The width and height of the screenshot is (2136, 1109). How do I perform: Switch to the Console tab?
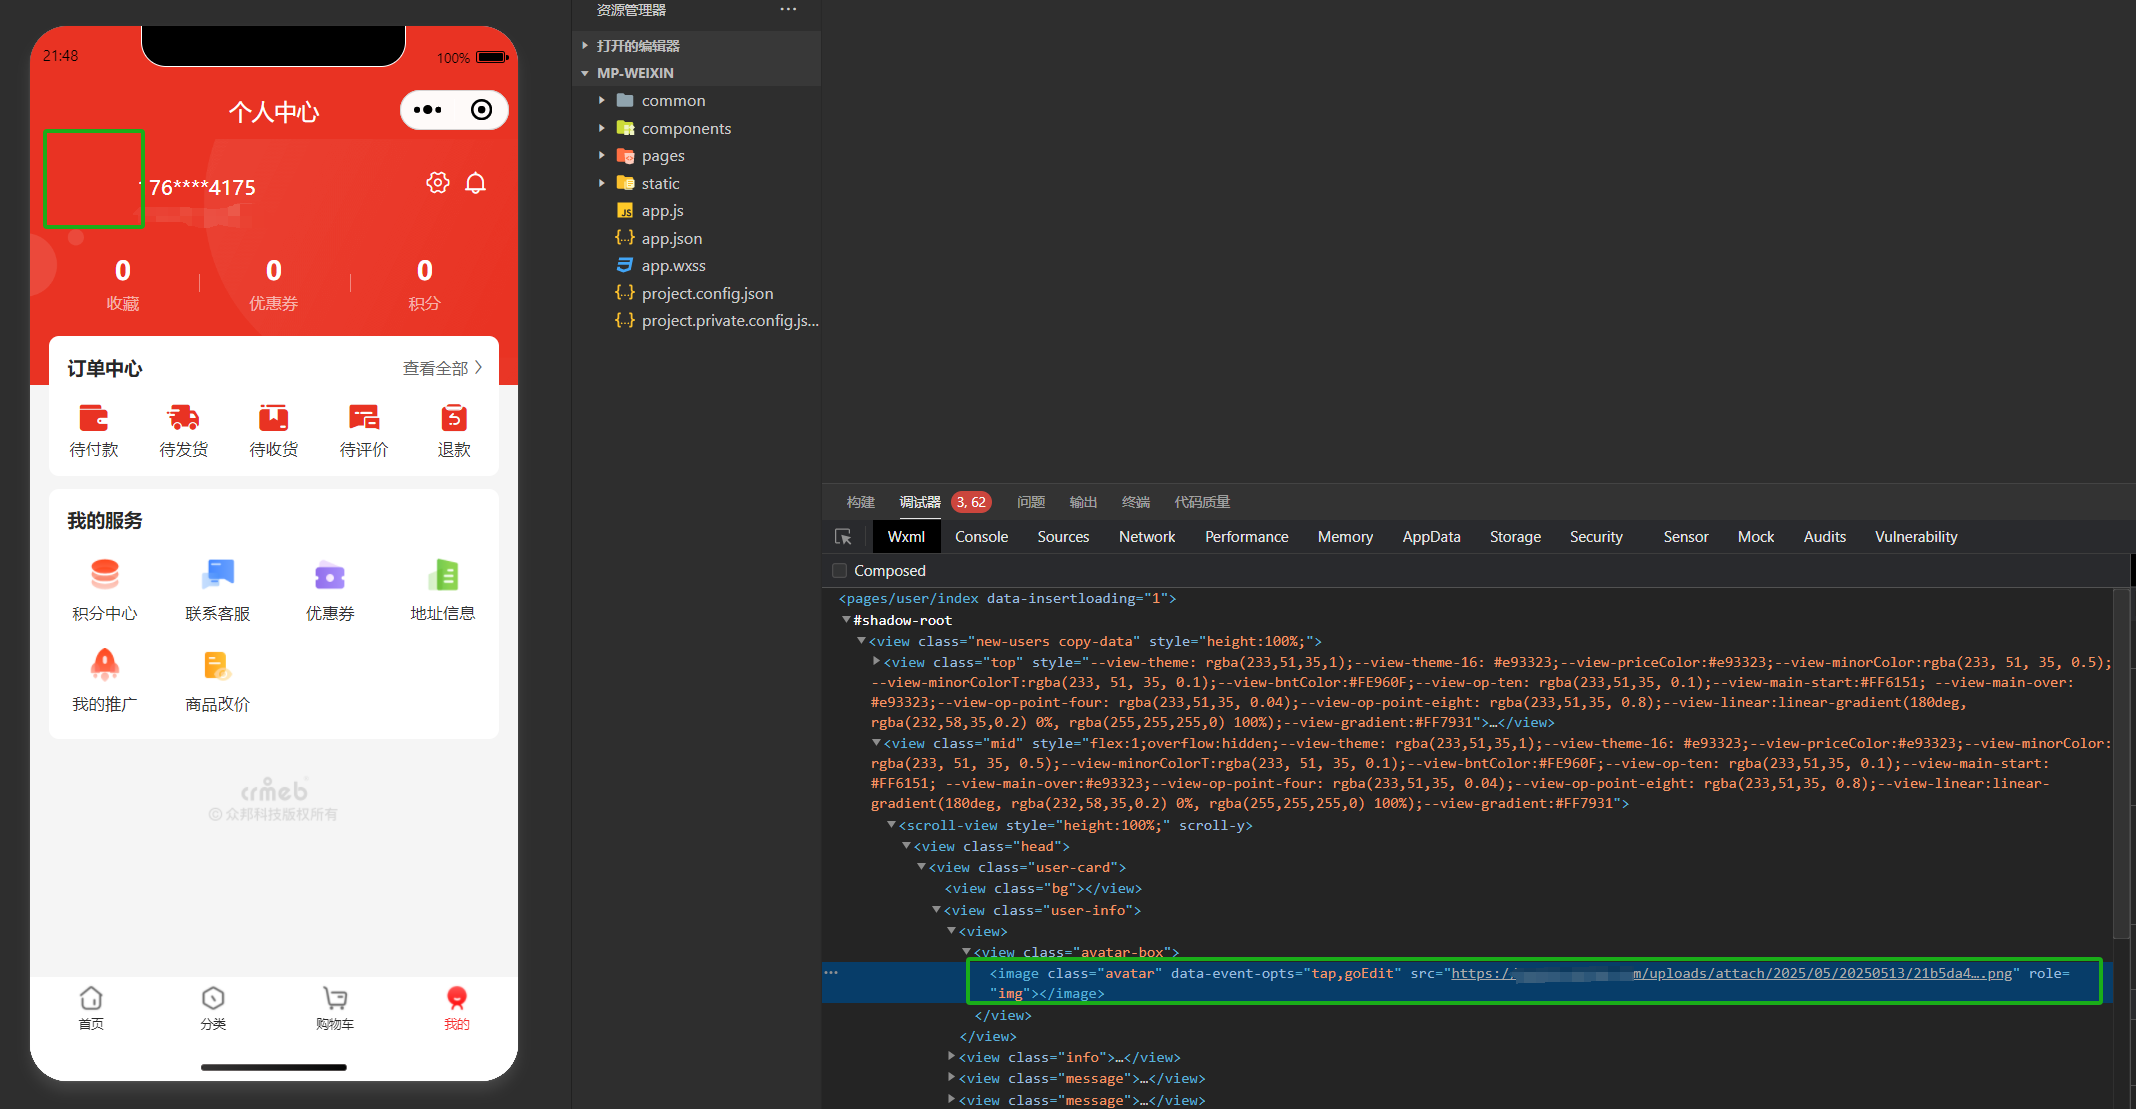(x=981, y=537)
